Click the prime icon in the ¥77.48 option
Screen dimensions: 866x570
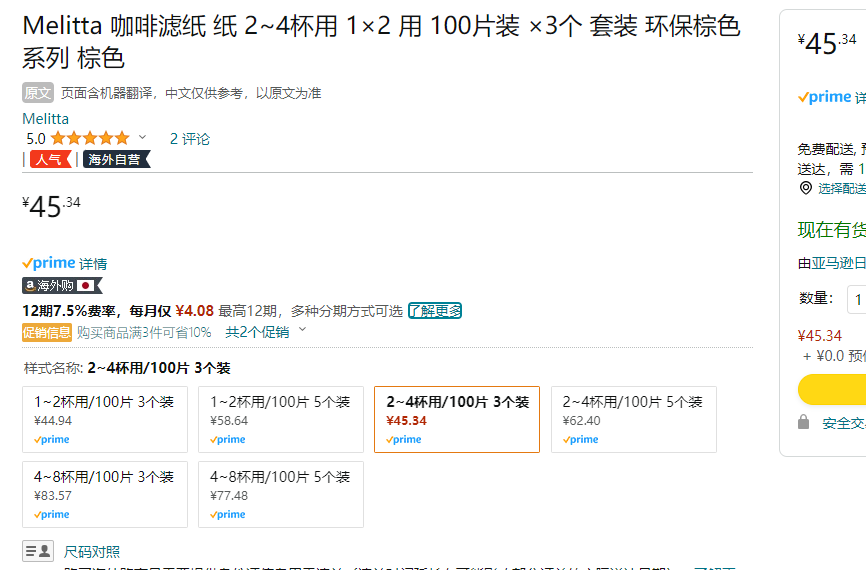point(228,515)
